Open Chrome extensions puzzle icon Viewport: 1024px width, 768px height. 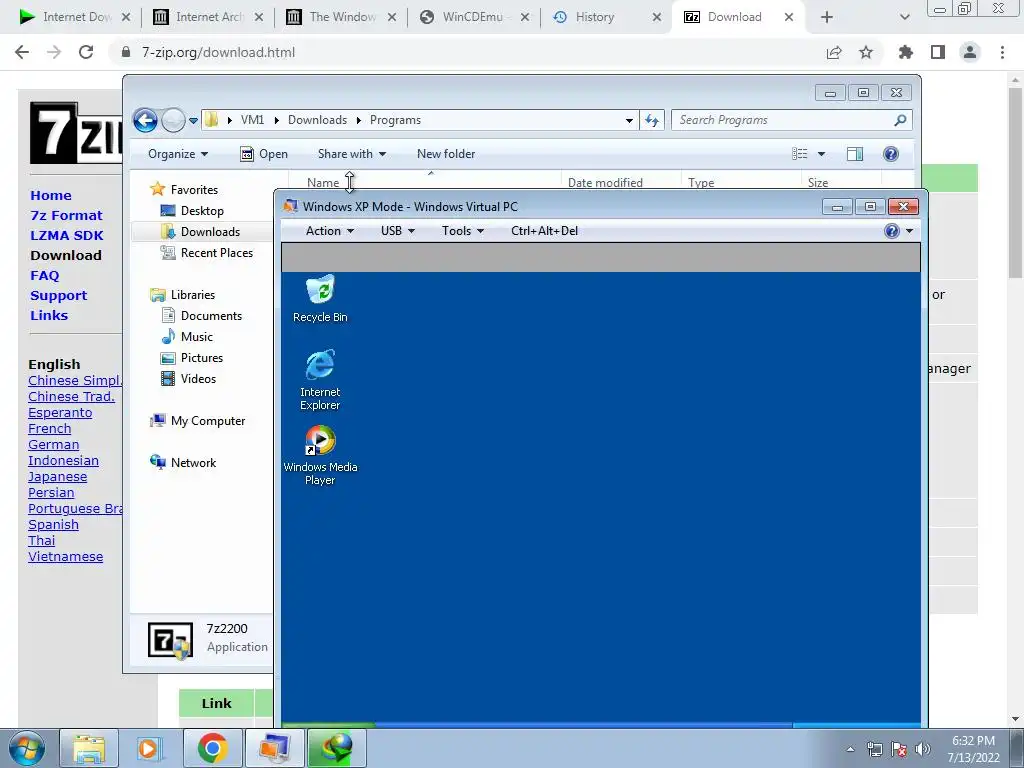(905, 52)
